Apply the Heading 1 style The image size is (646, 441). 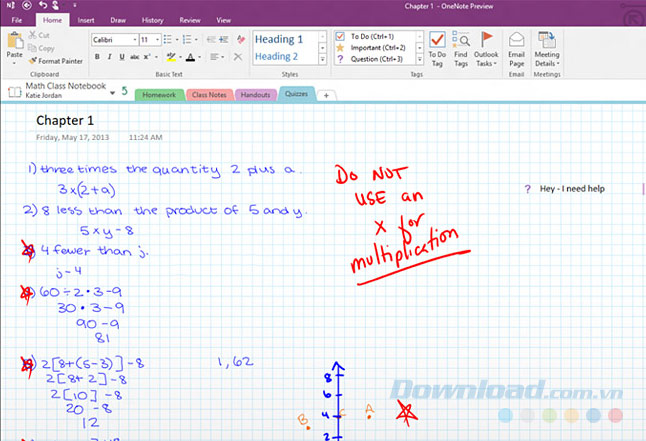tap(279, 39)
